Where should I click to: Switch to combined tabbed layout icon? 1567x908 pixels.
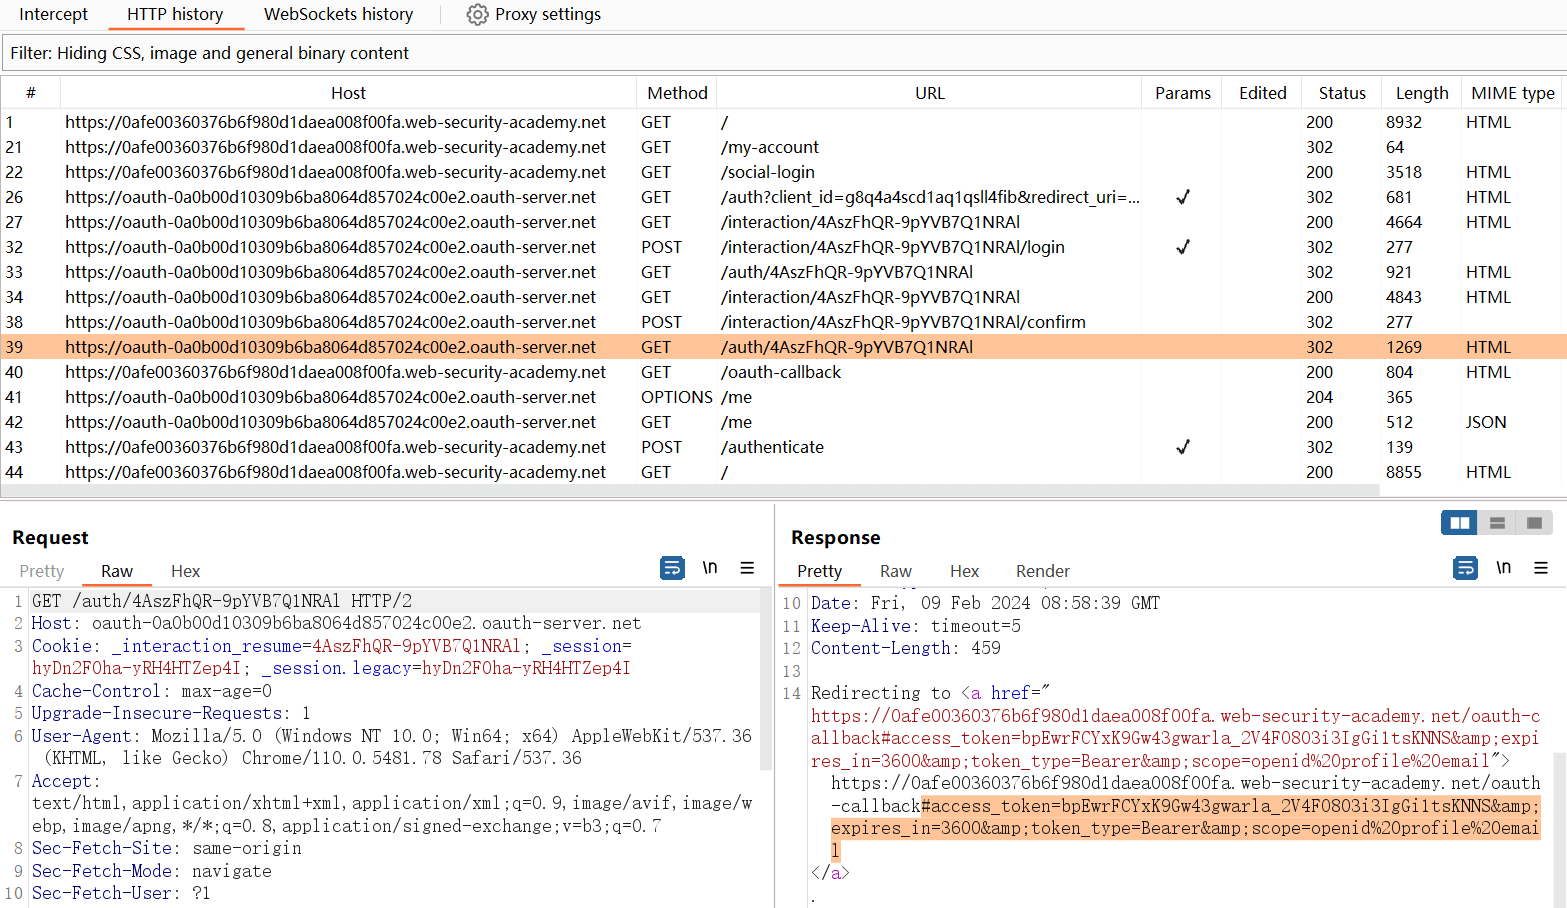click(x=1534, y=523)
